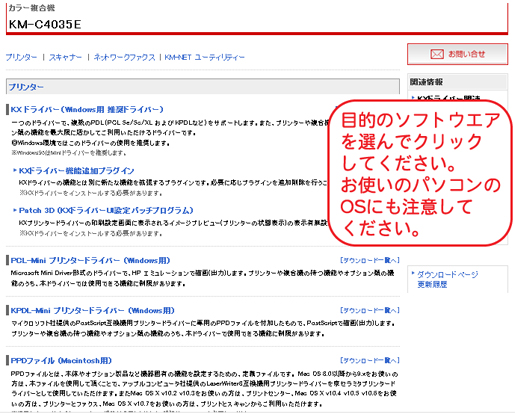Viewport: 515px width, 413px height.
Task: Click the KM-C4035E model title text
Action: [x=45, y=24]
